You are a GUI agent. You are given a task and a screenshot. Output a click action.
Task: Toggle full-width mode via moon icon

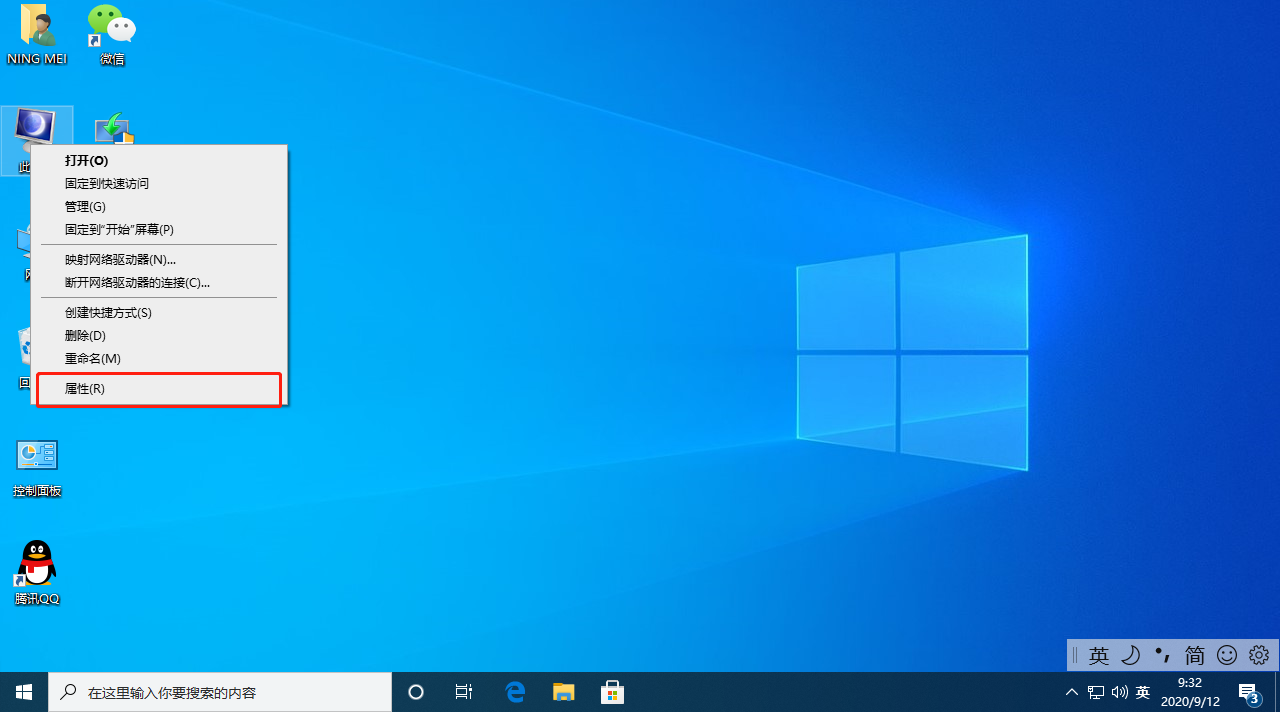click(1131, 655)
